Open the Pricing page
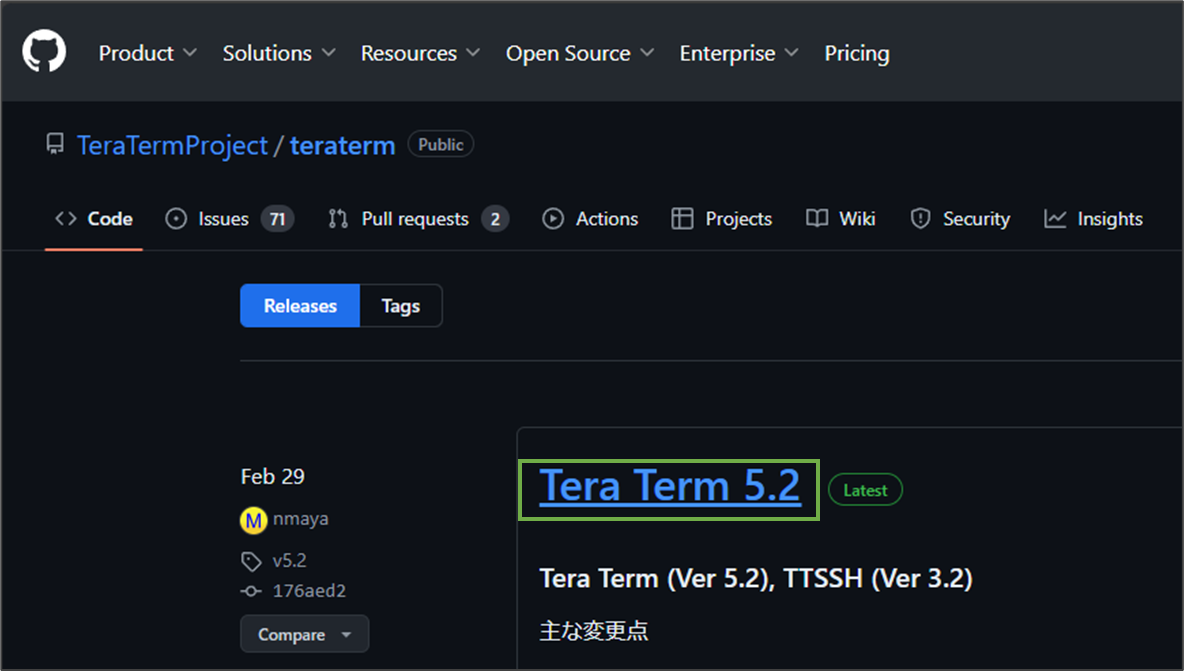This screenshot has width=1184, height=671. [856, 53]
